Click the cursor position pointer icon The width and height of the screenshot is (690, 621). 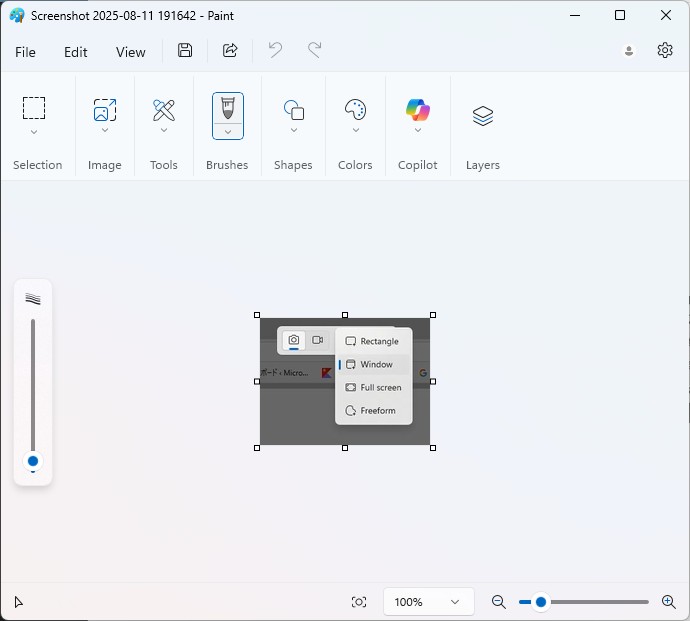point(18,602)
